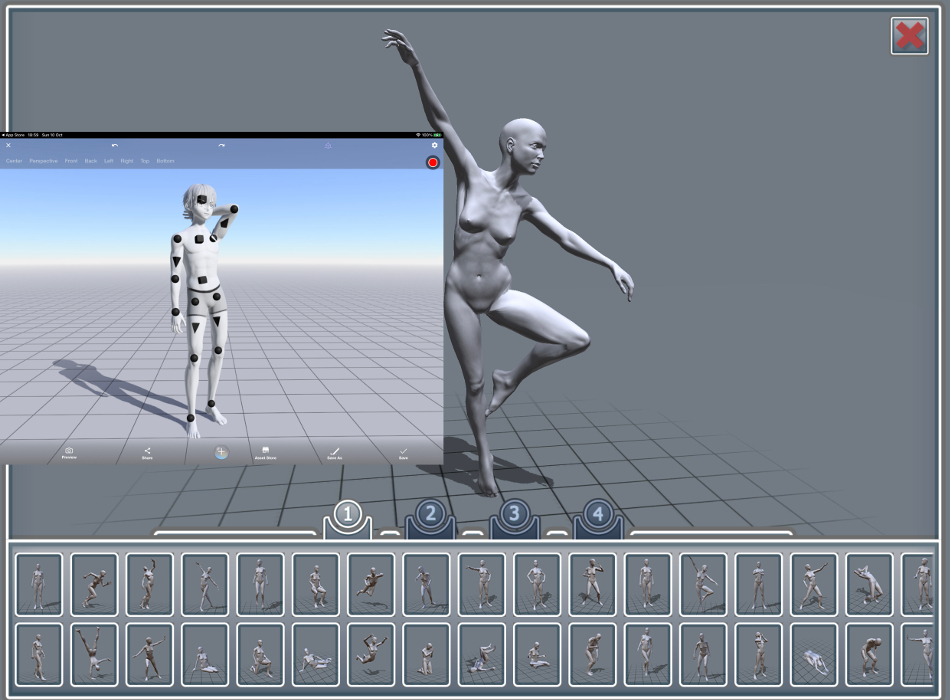This screenshot has height=700, width=950.
Task: Tap the Share icon
Action: [x=147, y=450]
